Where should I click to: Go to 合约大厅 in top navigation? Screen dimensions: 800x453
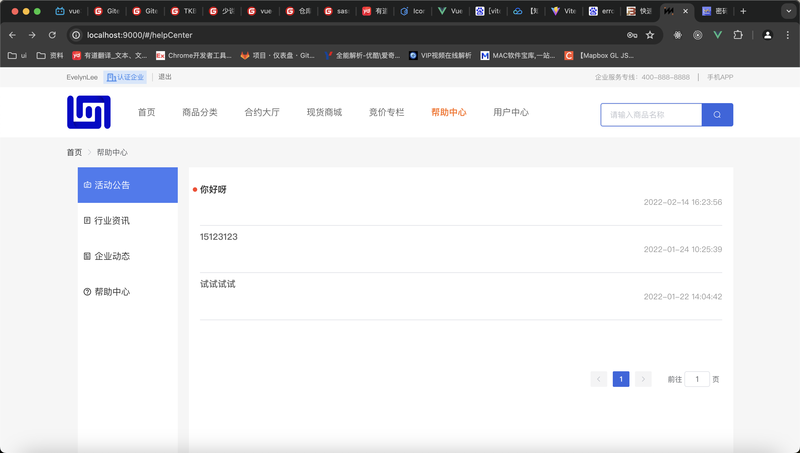262,112
